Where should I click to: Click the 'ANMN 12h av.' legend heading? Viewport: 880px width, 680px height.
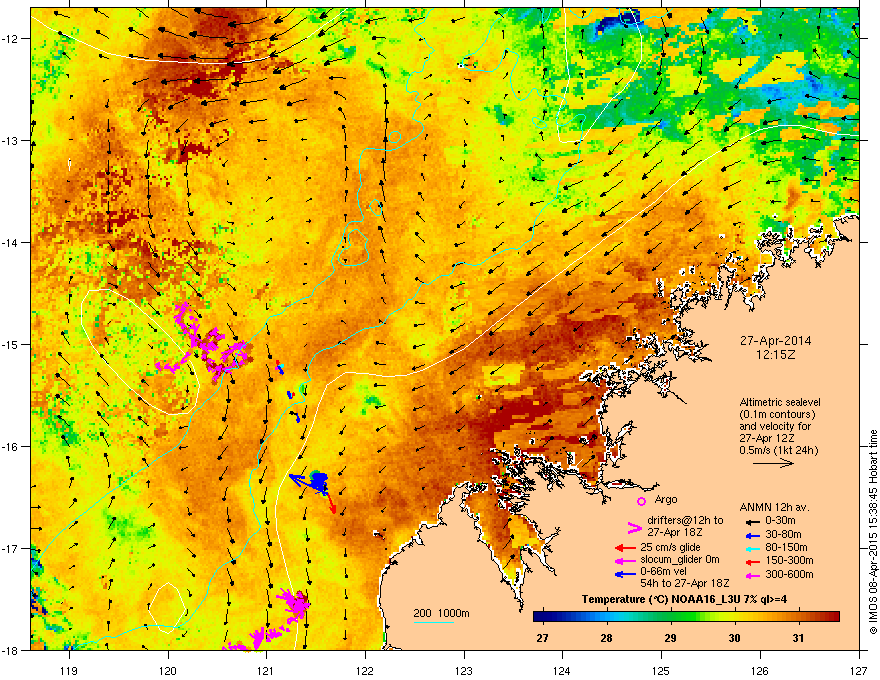774,507
